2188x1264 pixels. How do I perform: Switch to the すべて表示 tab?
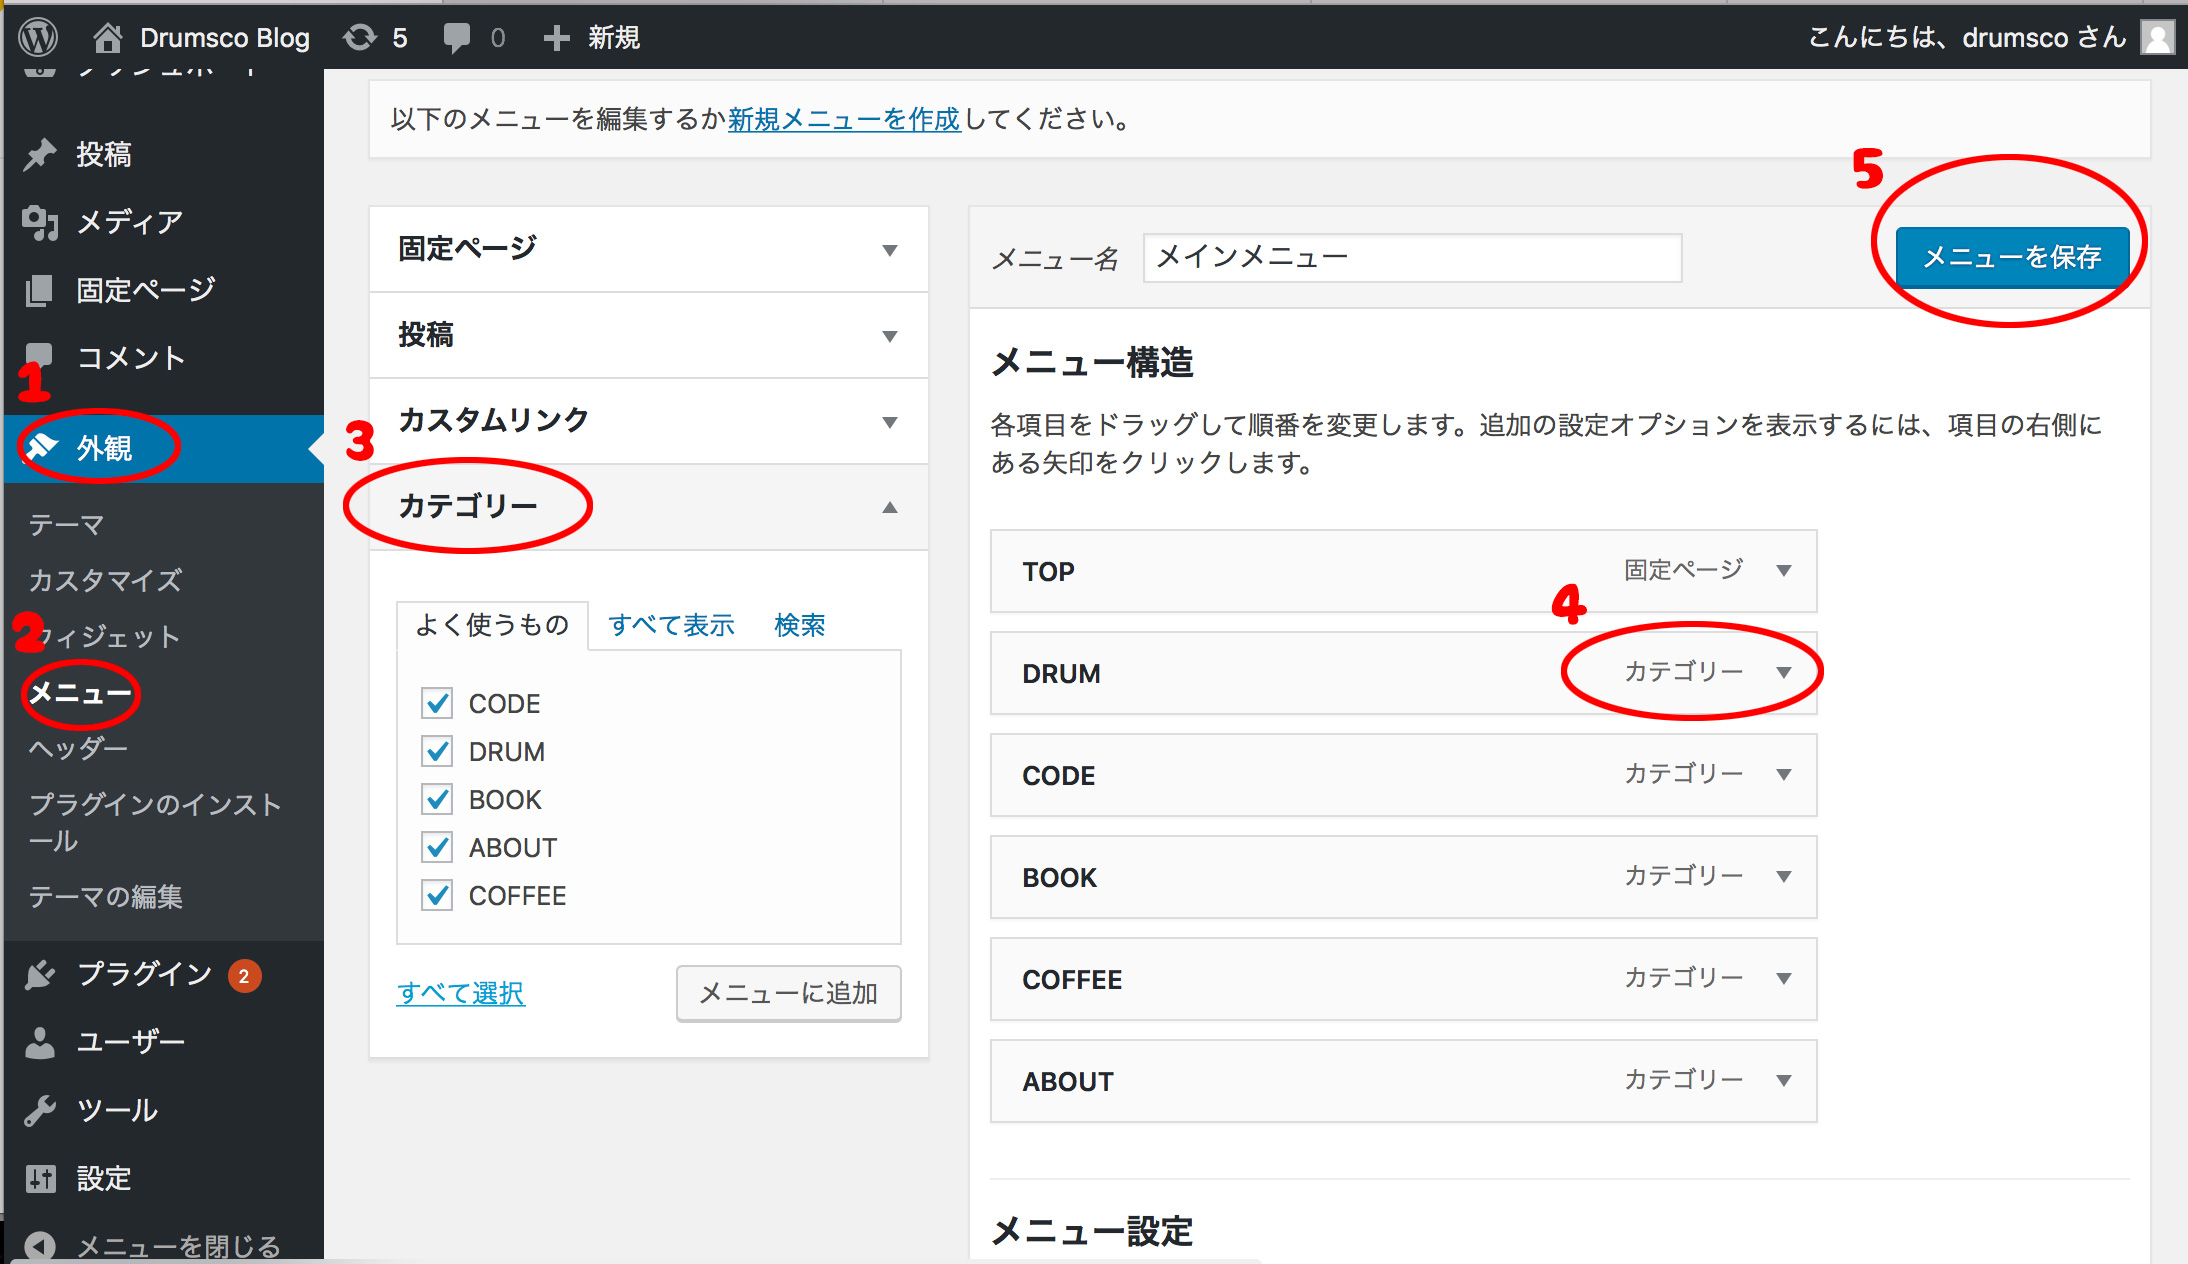click(x=671, y=625)
